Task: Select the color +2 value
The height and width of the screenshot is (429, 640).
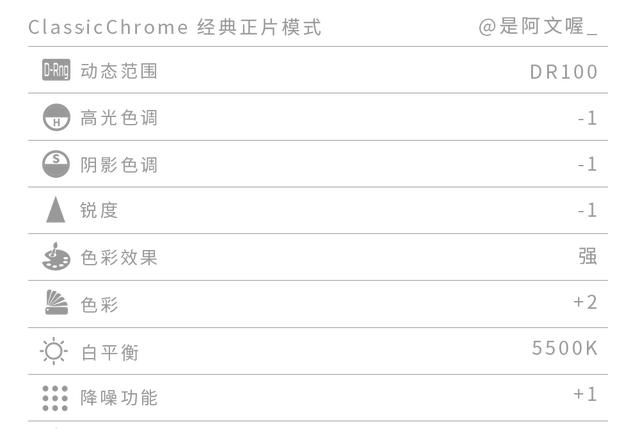Action: [585, 302]
